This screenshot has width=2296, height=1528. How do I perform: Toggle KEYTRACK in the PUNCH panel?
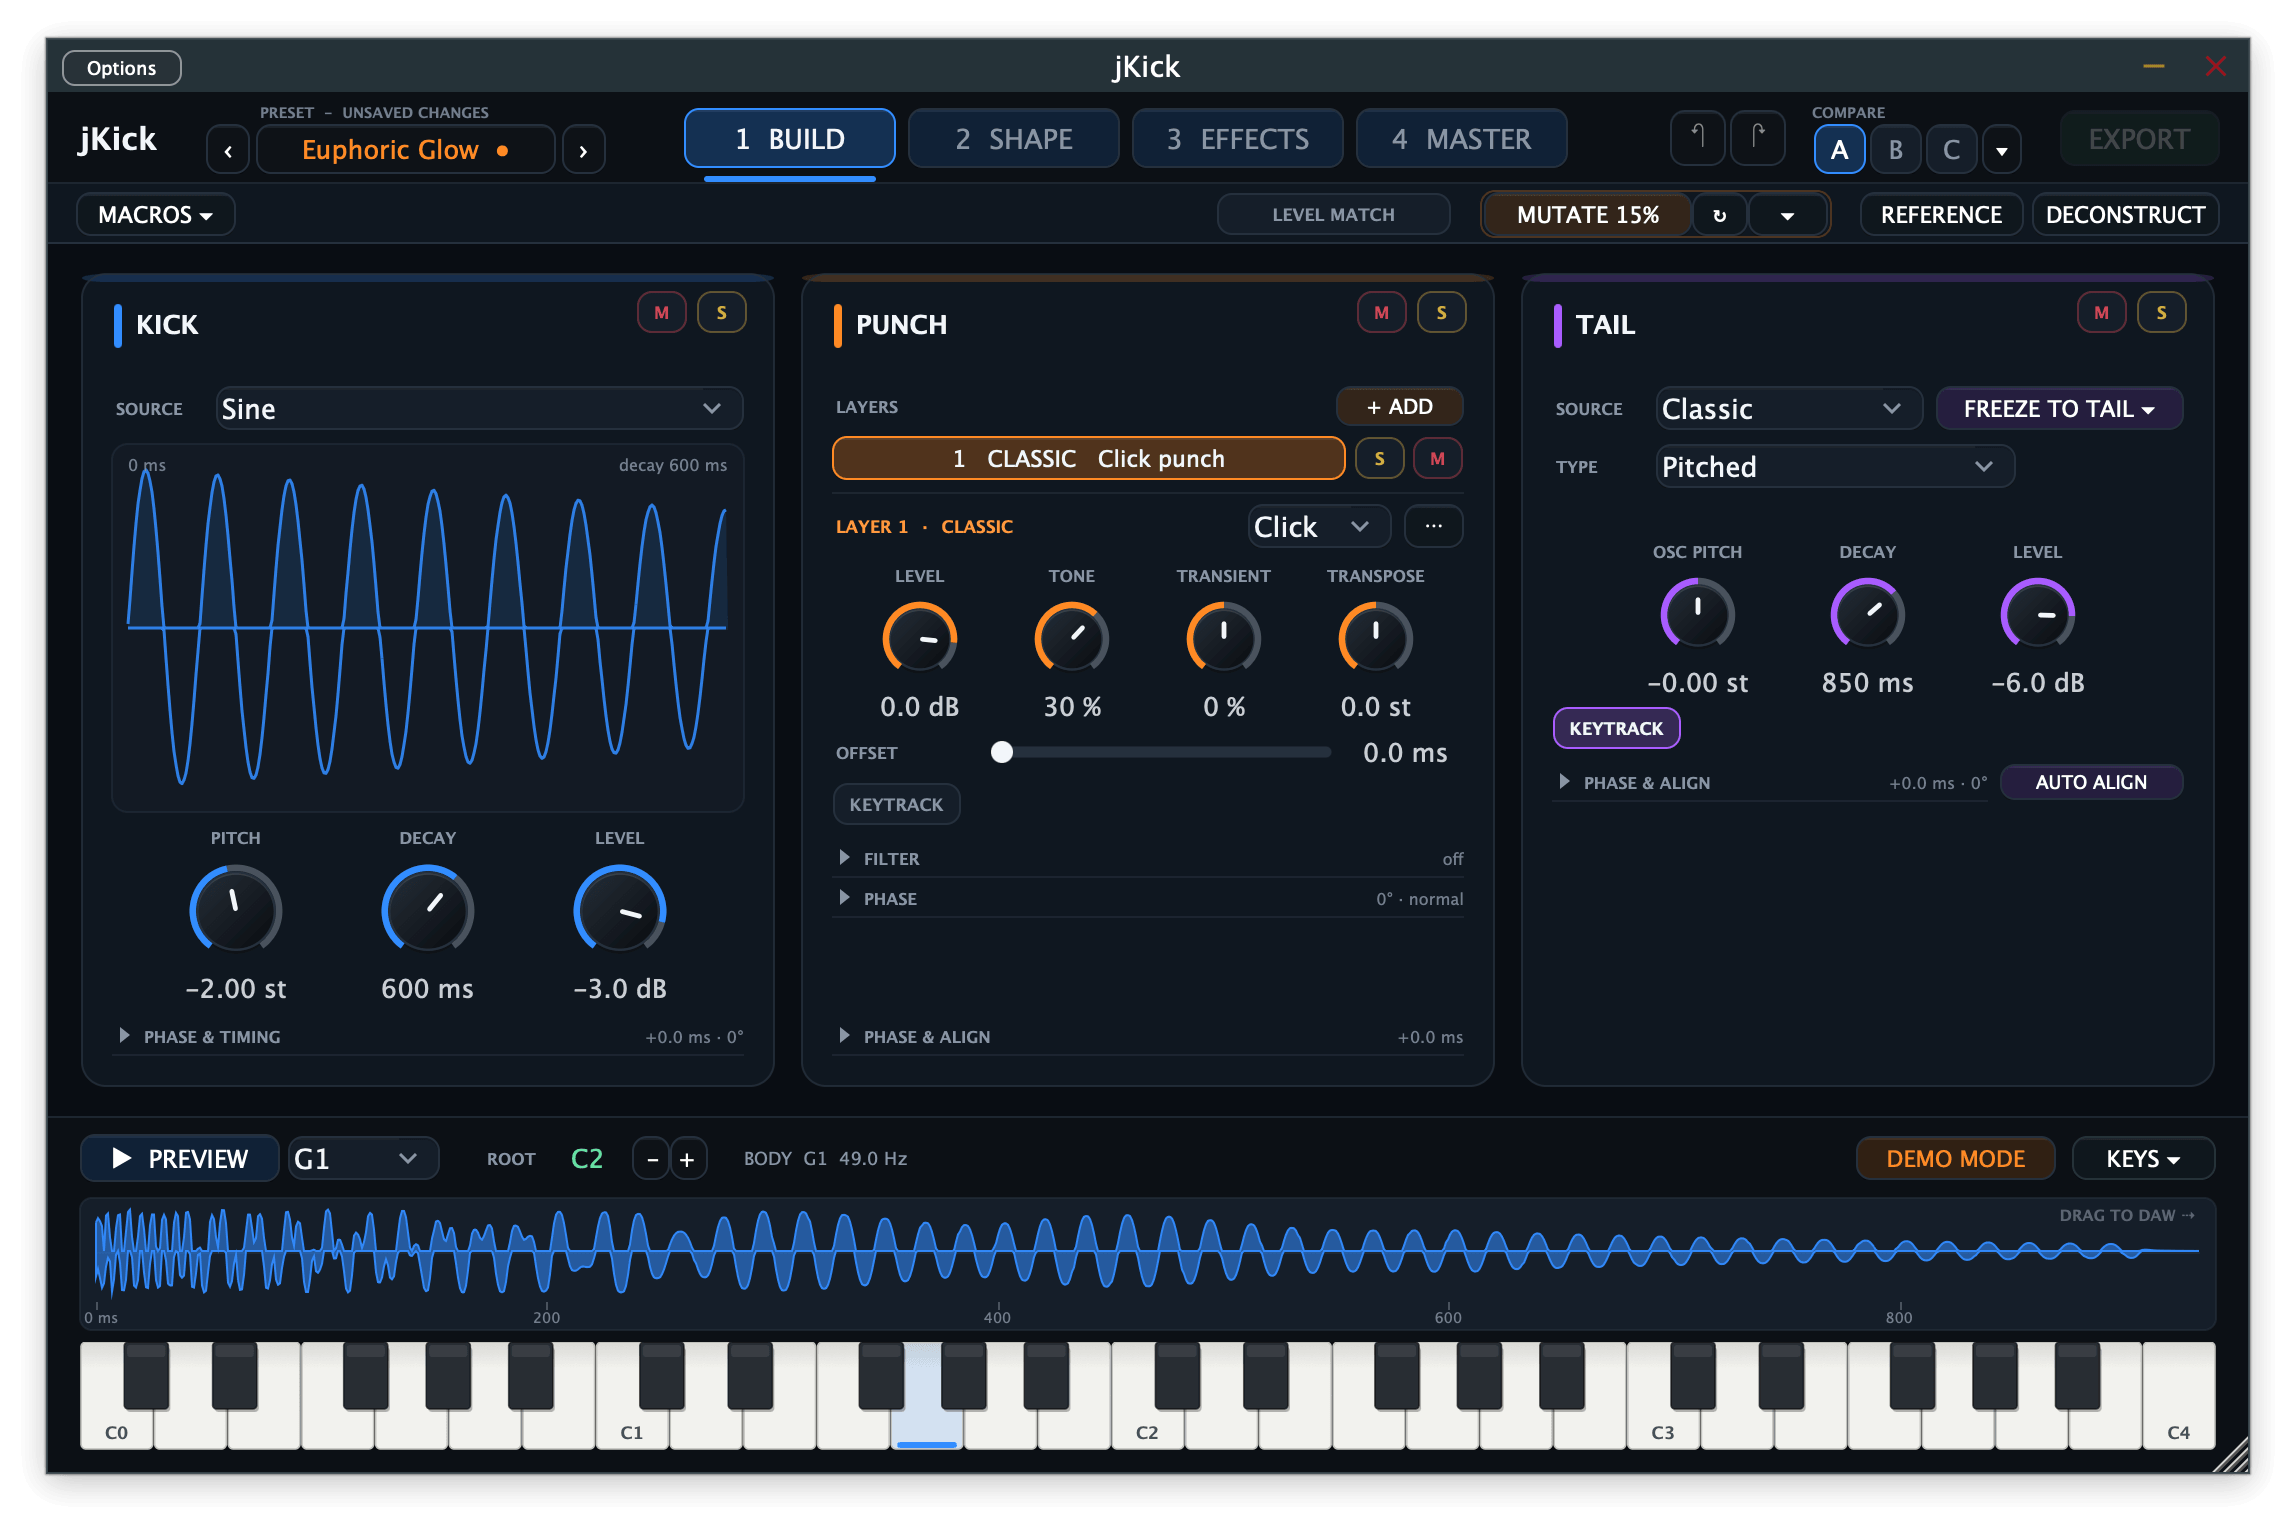pos(896,804)
